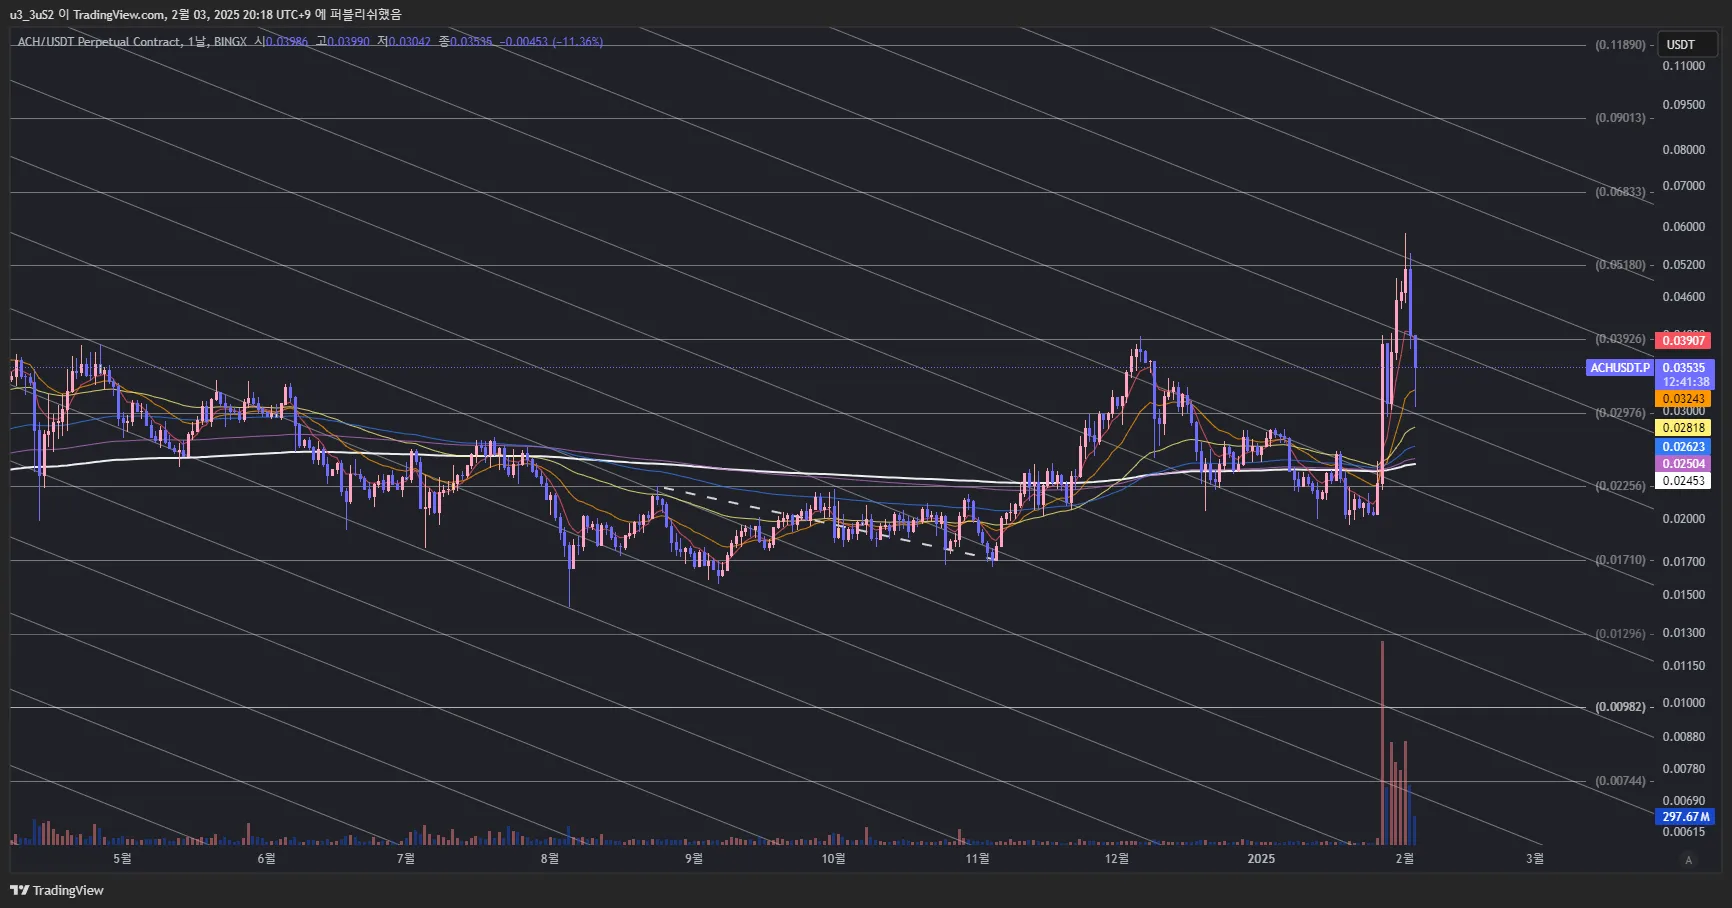Click the tallest red volume bar
1732x908 pixels.
(1382, 743)
